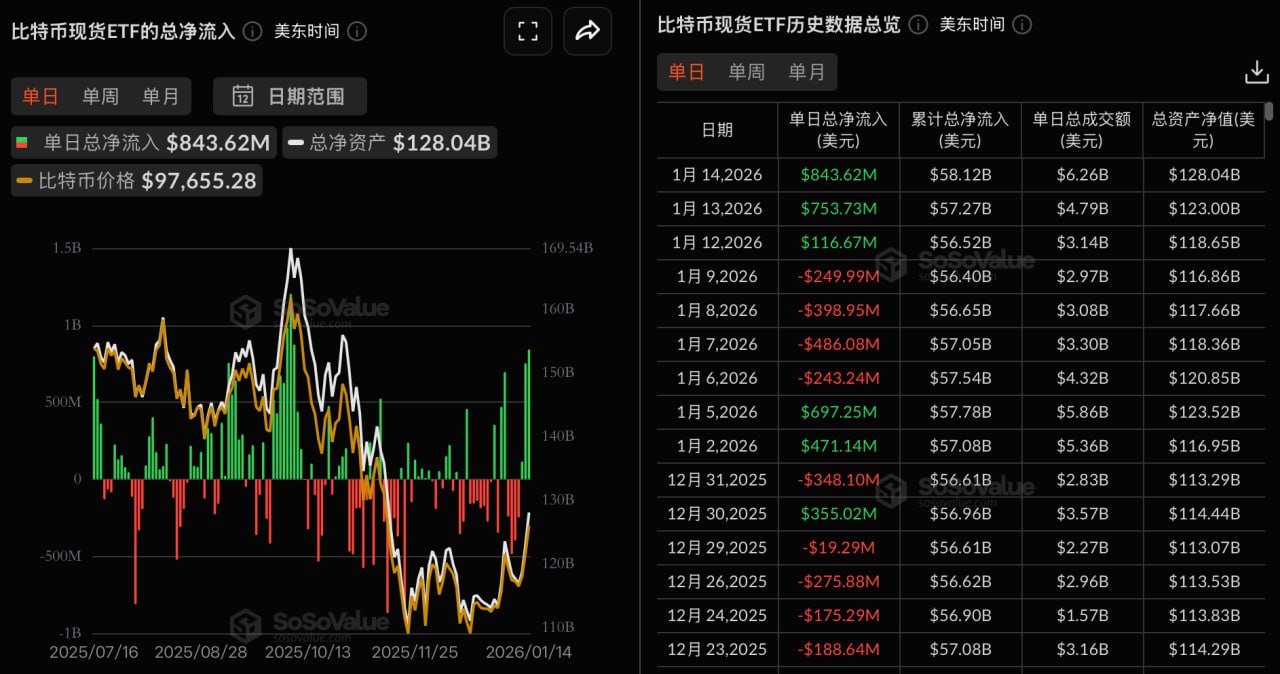Click the 单日总净流入 column header
1280x674 pixels.
[x=838, y=130]
